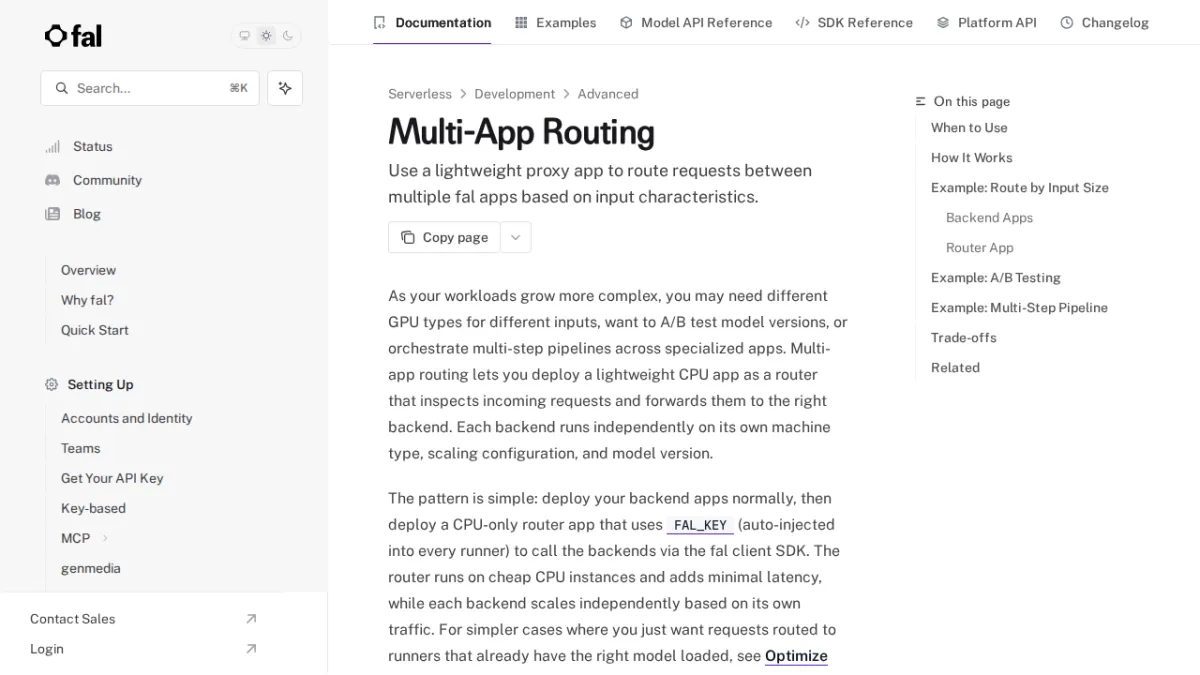Image resolution: width=1200 pixels, height=675 pixels.
Task: Click the Changelog clock icon
Action: tap(1067, 22)
